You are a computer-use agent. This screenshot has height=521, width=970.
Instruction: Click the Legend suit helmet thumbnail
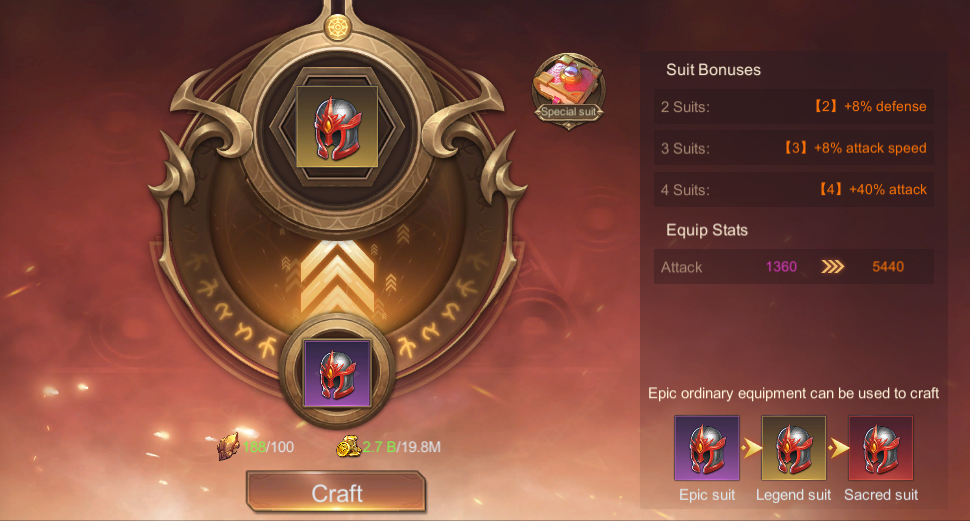point(794,448)
